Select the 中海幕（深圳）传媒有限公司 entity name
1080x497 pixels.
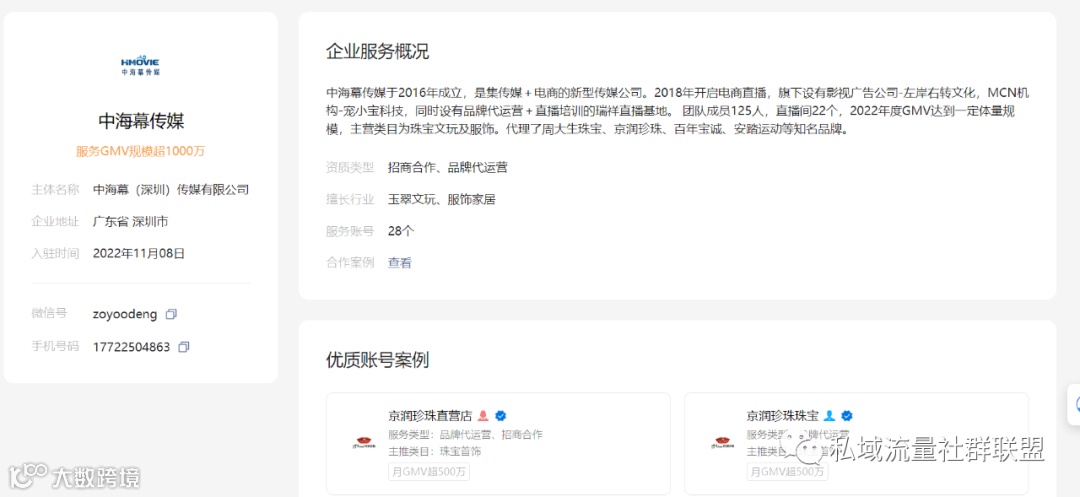point(171,189)
